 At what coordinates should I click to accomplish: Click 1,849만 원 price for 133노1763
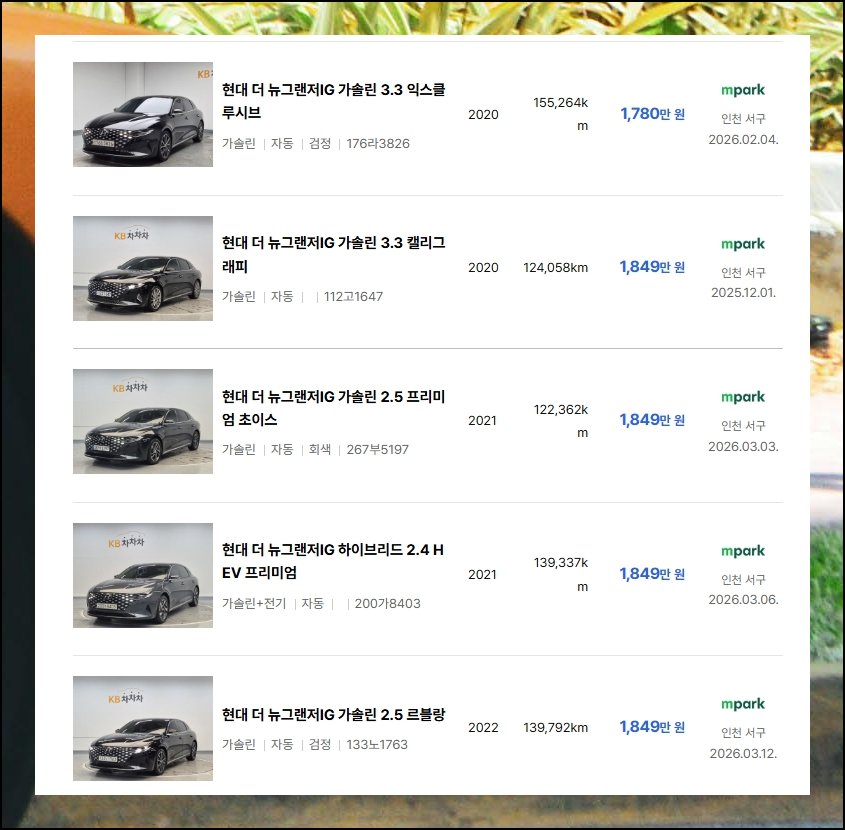[x=653, y=727]
